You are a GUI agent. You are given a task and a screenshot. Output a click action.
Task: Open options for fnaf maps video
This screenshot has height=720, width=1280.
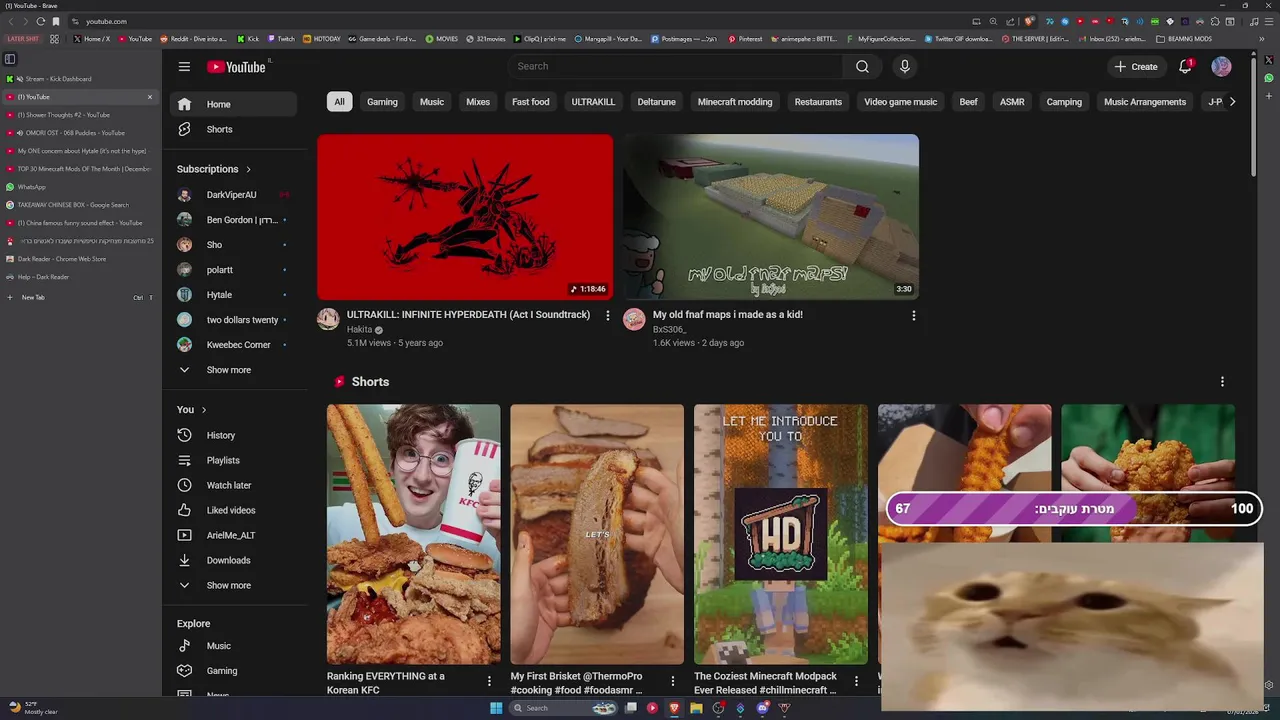tap(913, 315)
